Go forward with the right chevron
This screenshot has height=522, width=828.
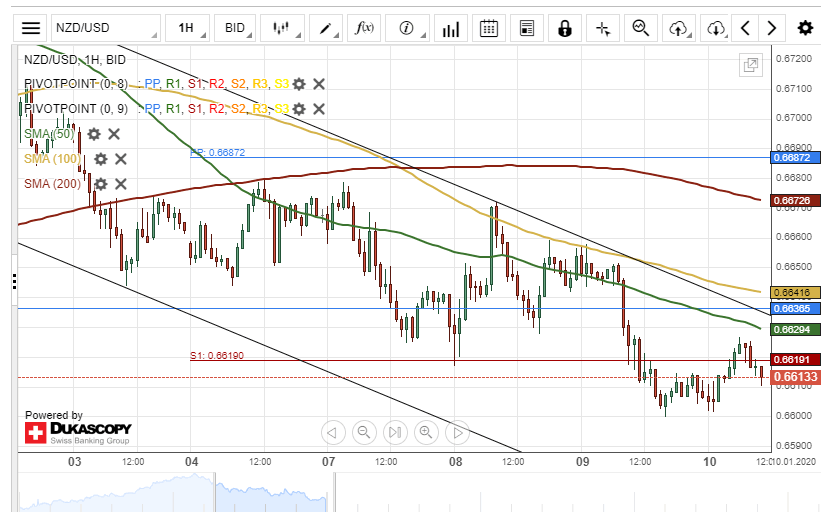click(x=771, y=28)
